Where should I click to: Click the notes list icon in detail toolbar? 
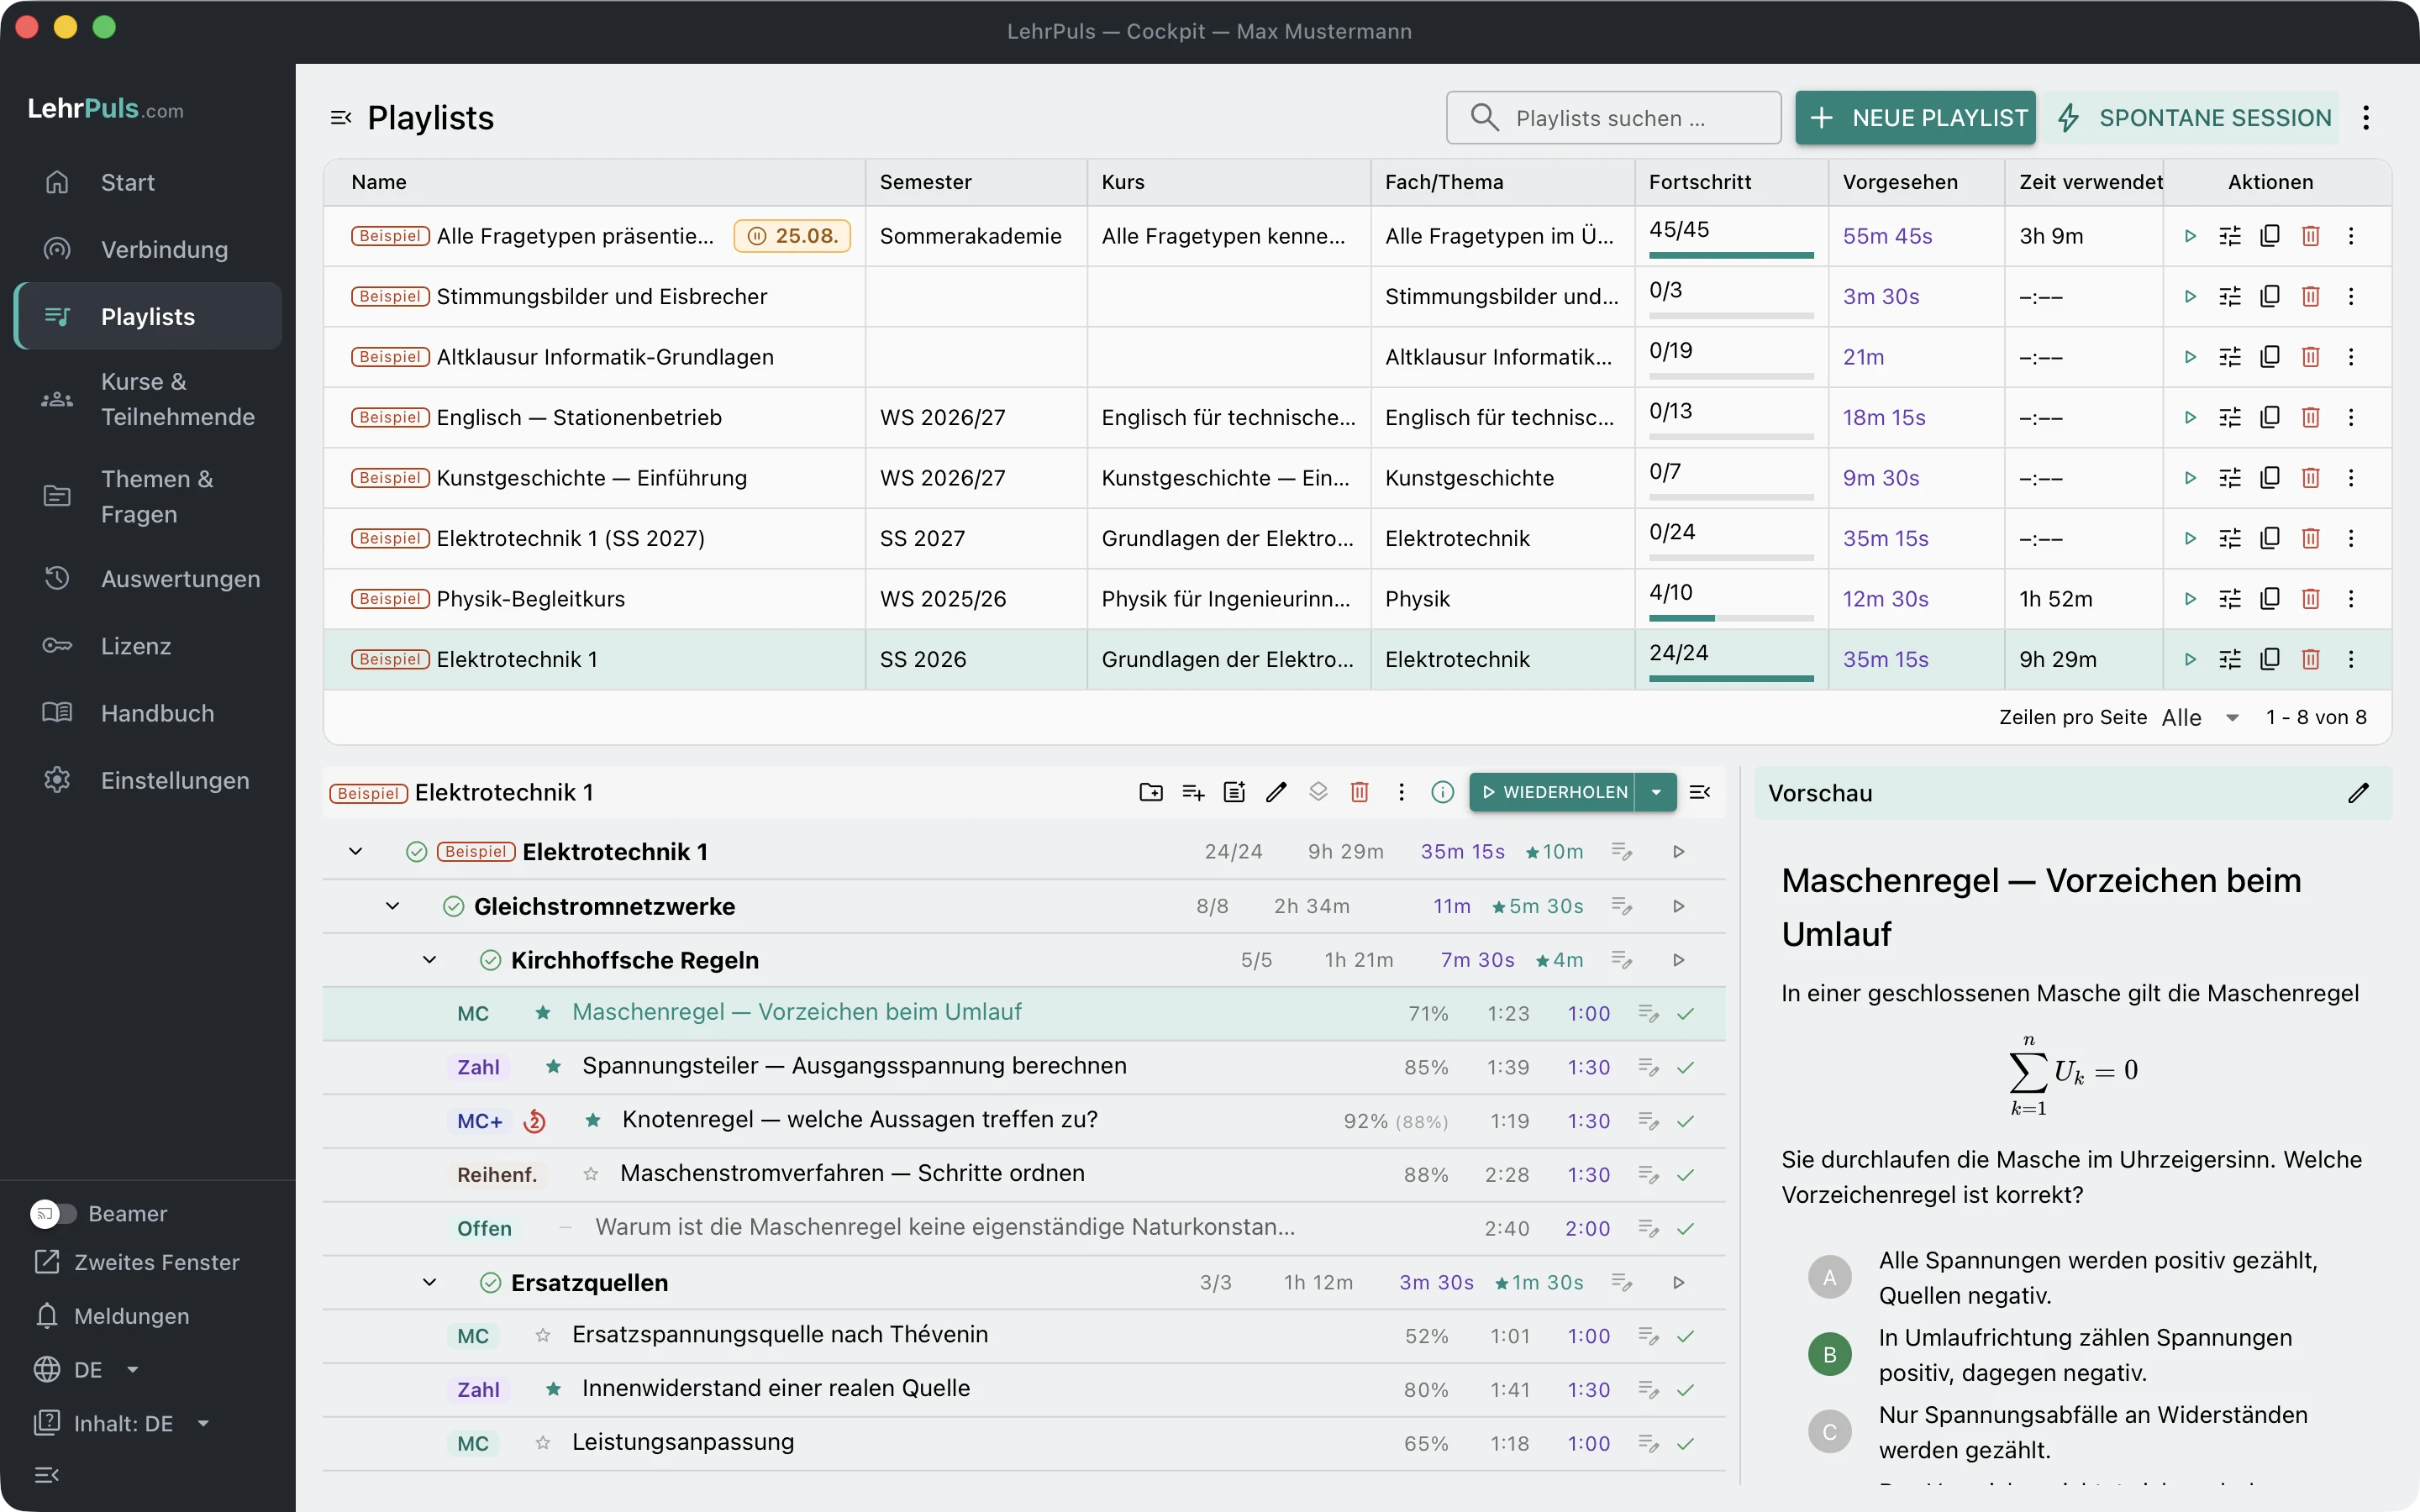[1234, 792]
